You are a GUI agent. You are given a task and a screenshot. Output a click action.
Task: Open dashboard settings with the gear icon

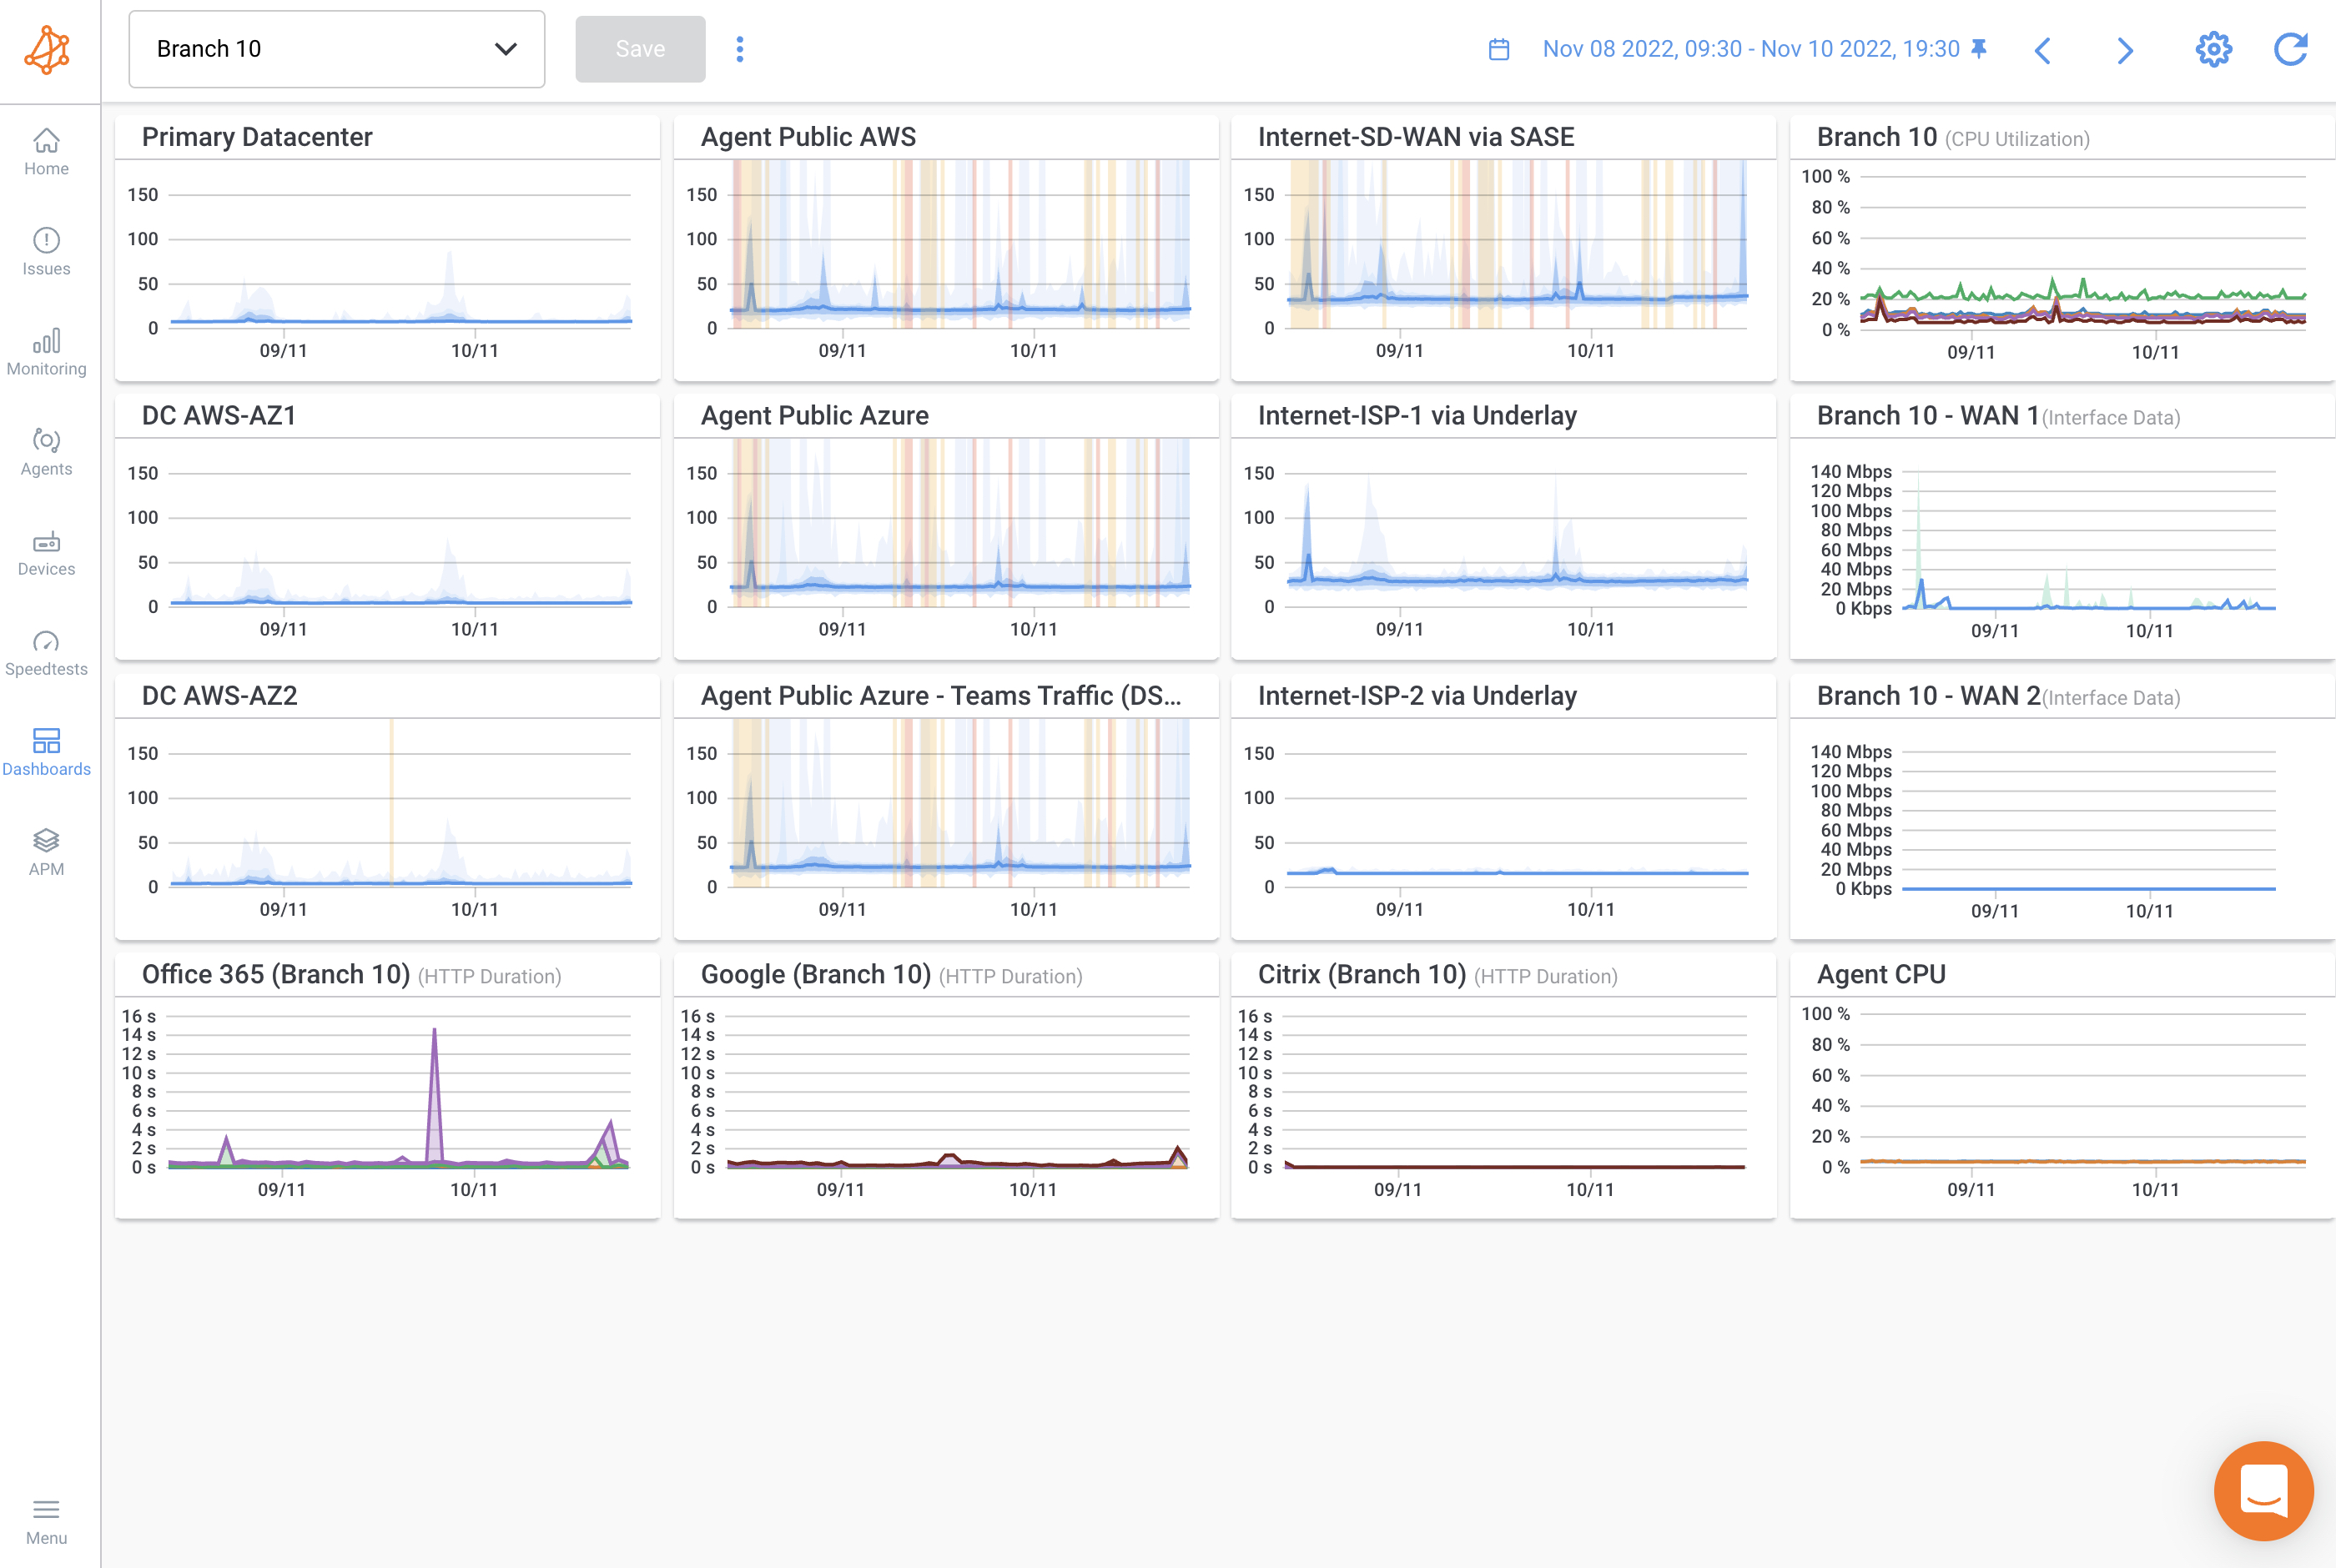(x=2213, y=48)
